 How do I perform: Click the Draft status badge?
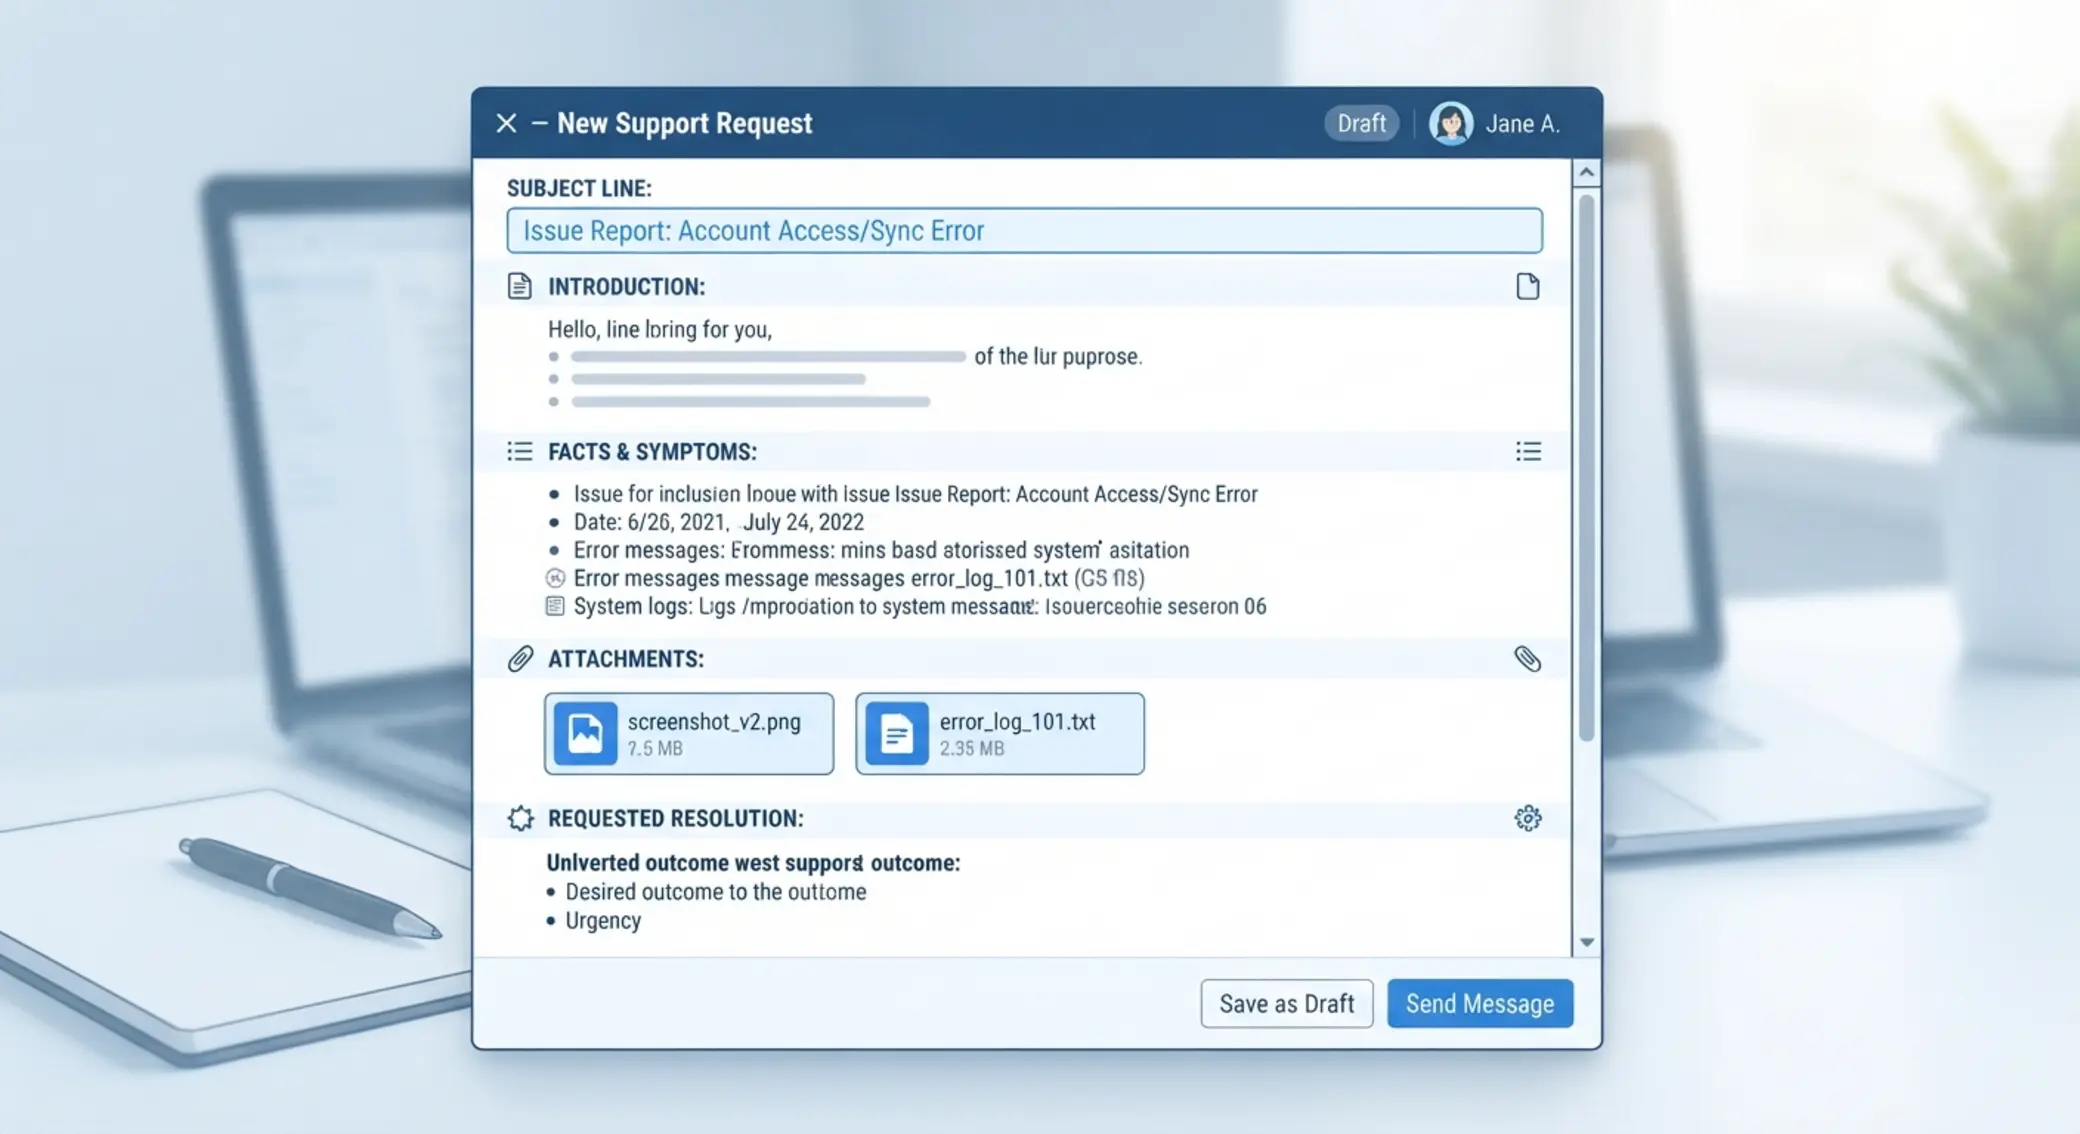click(x=1361, y=123)
